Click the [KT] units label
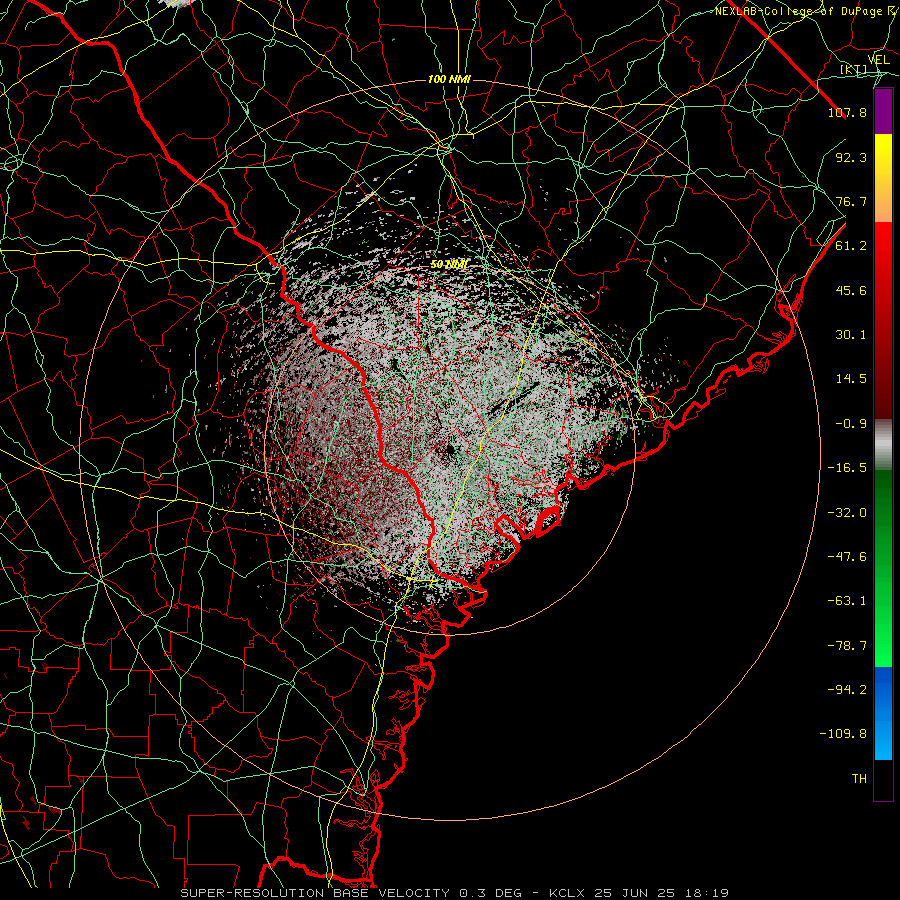 (854, 70)
